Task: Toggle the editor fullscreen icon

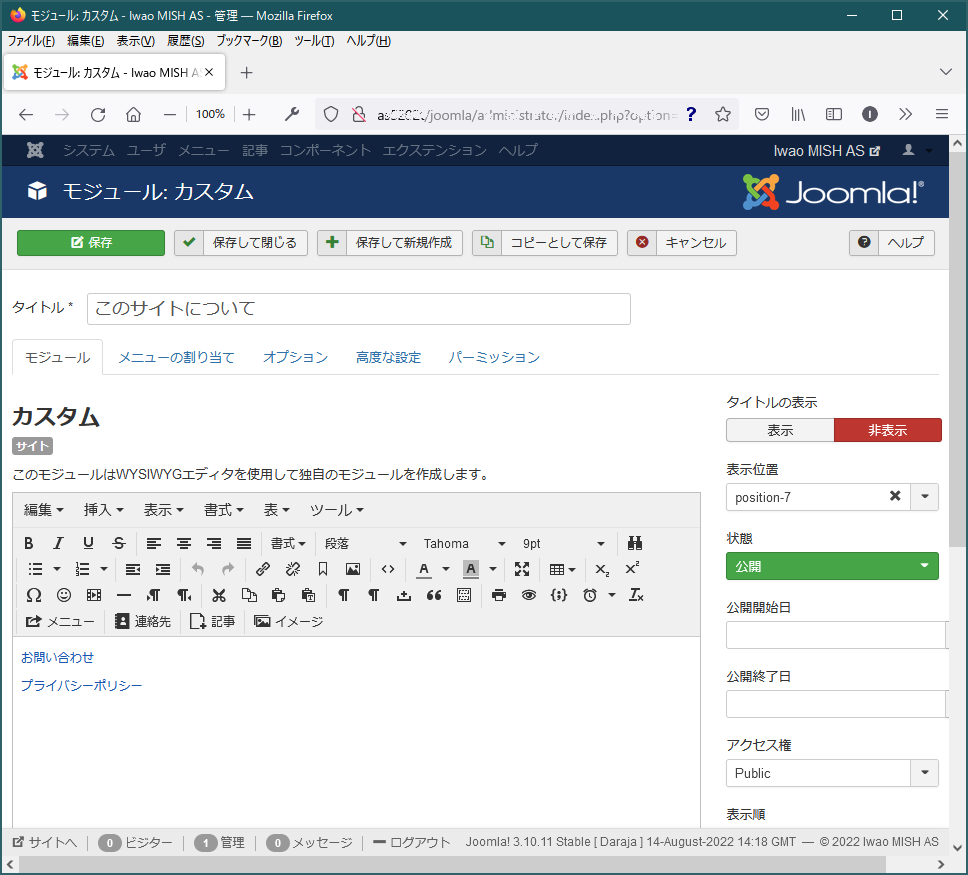Action: (522, 569)
